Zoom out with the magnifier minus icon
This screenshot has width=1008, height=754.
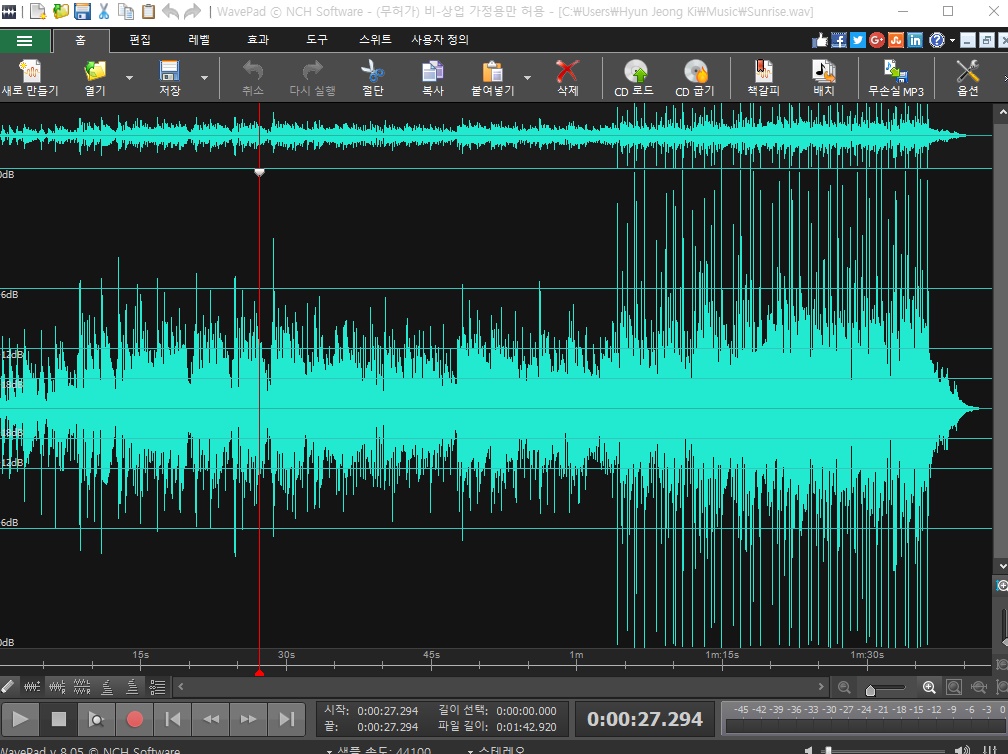[x=844, y=688]
